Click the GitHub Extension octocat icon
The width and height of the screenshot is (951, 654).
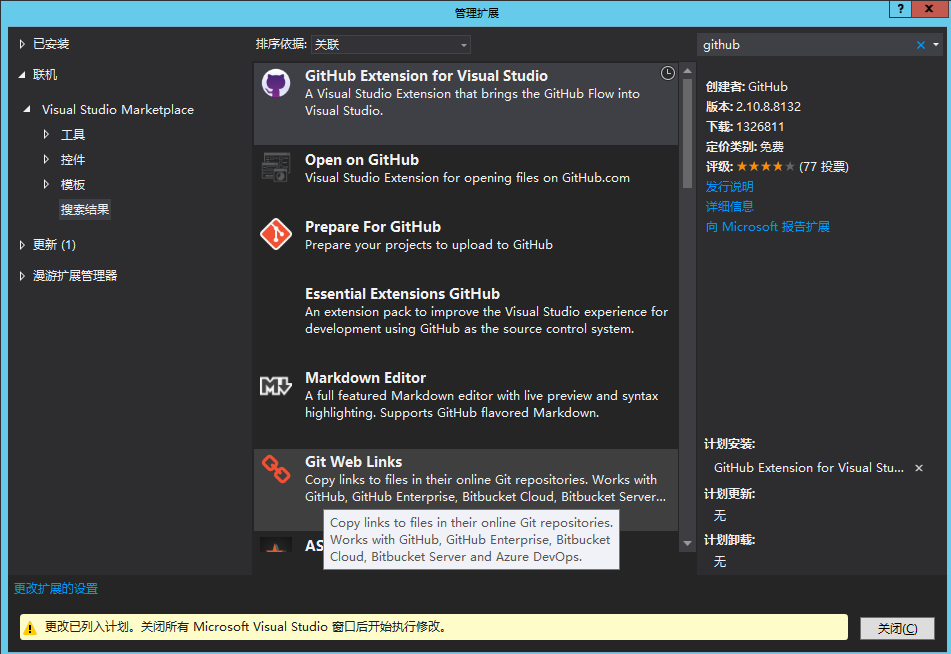click(276, 83)
